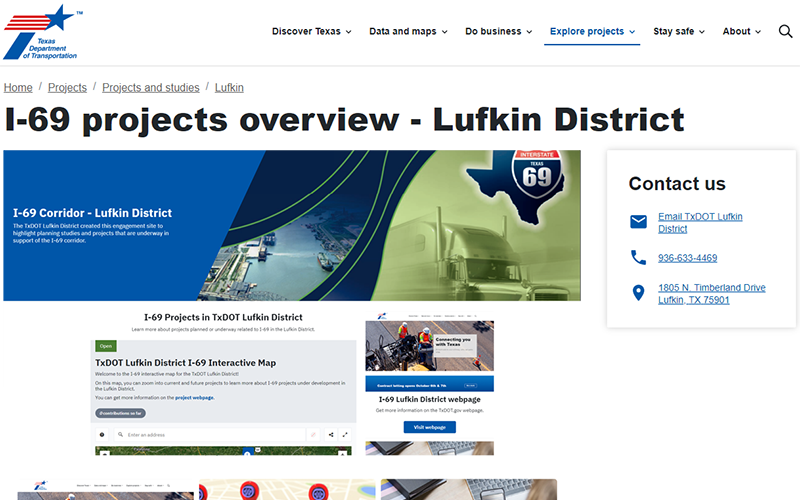Click the map info icon beside address search
This screenshot has height=500, width=800.
coord(102,435)
